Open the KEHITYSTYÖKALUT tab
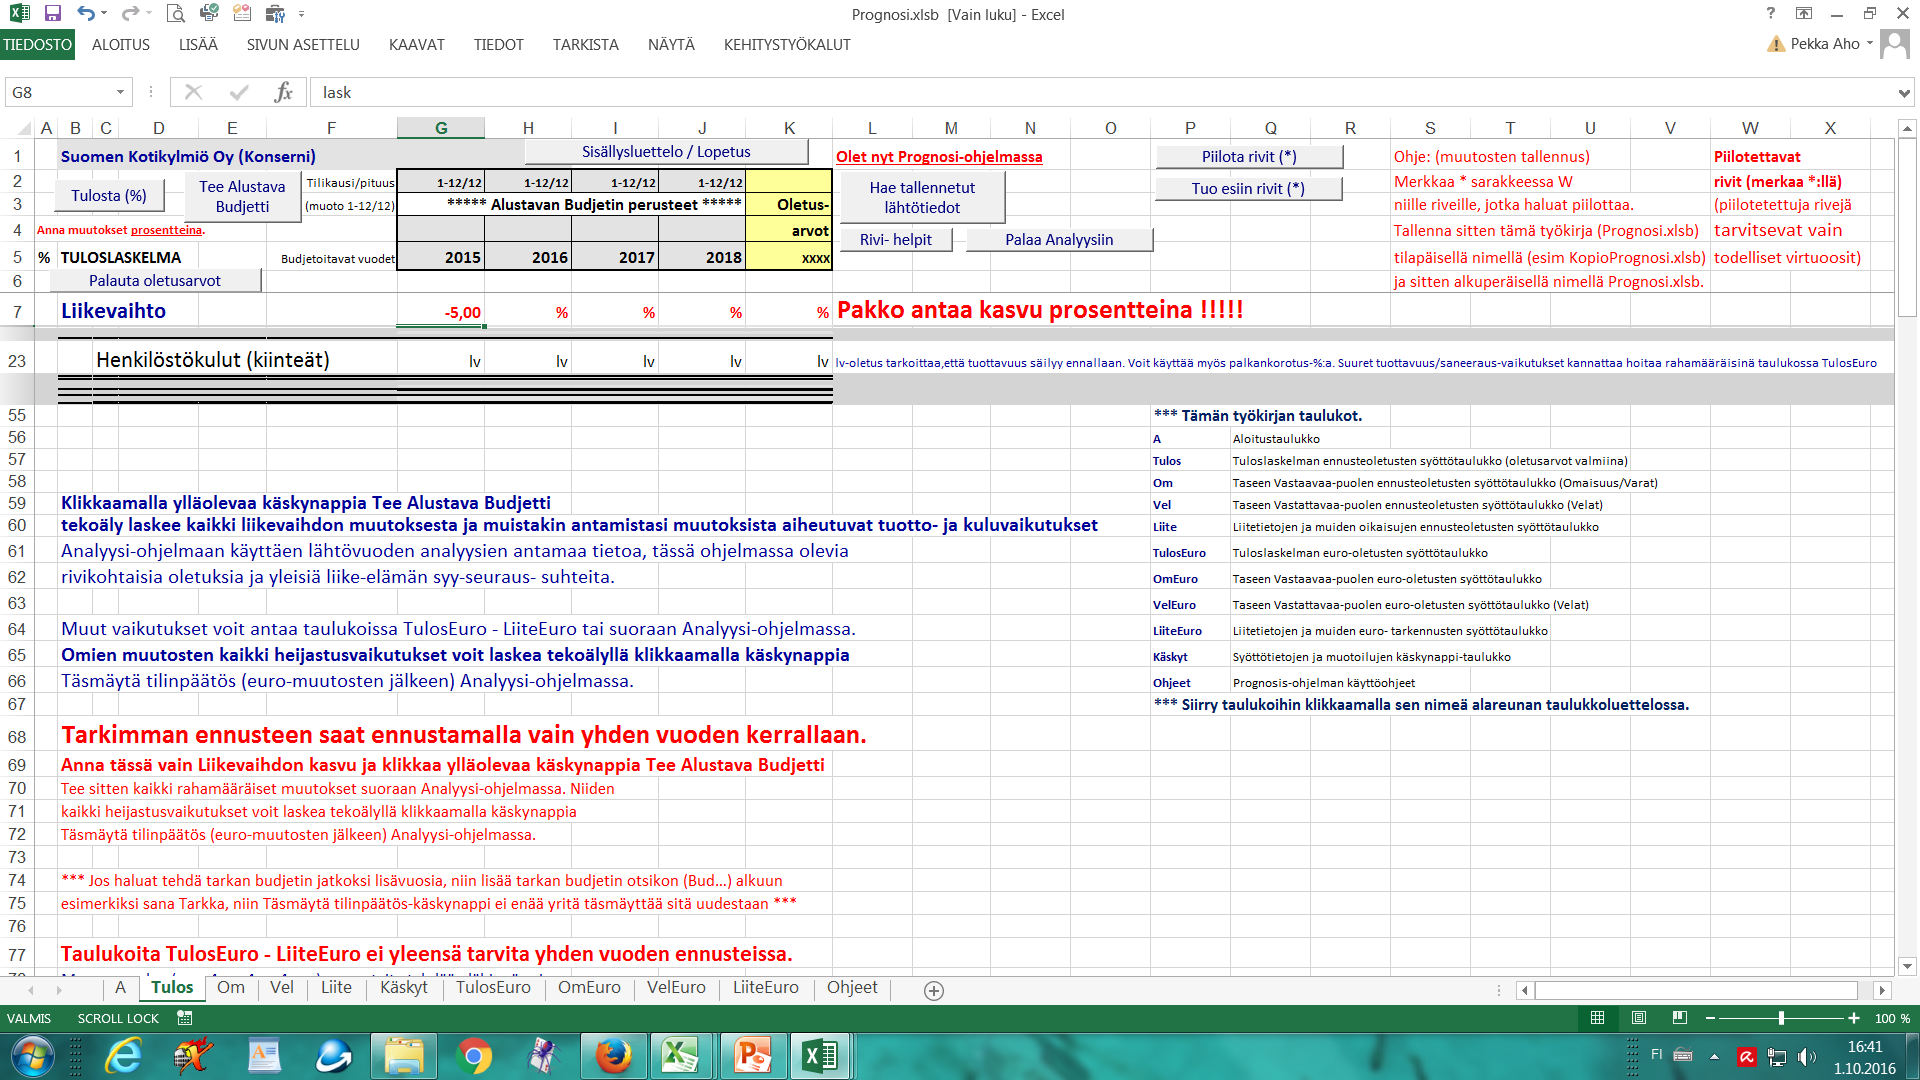 click(x=787, y=45)
